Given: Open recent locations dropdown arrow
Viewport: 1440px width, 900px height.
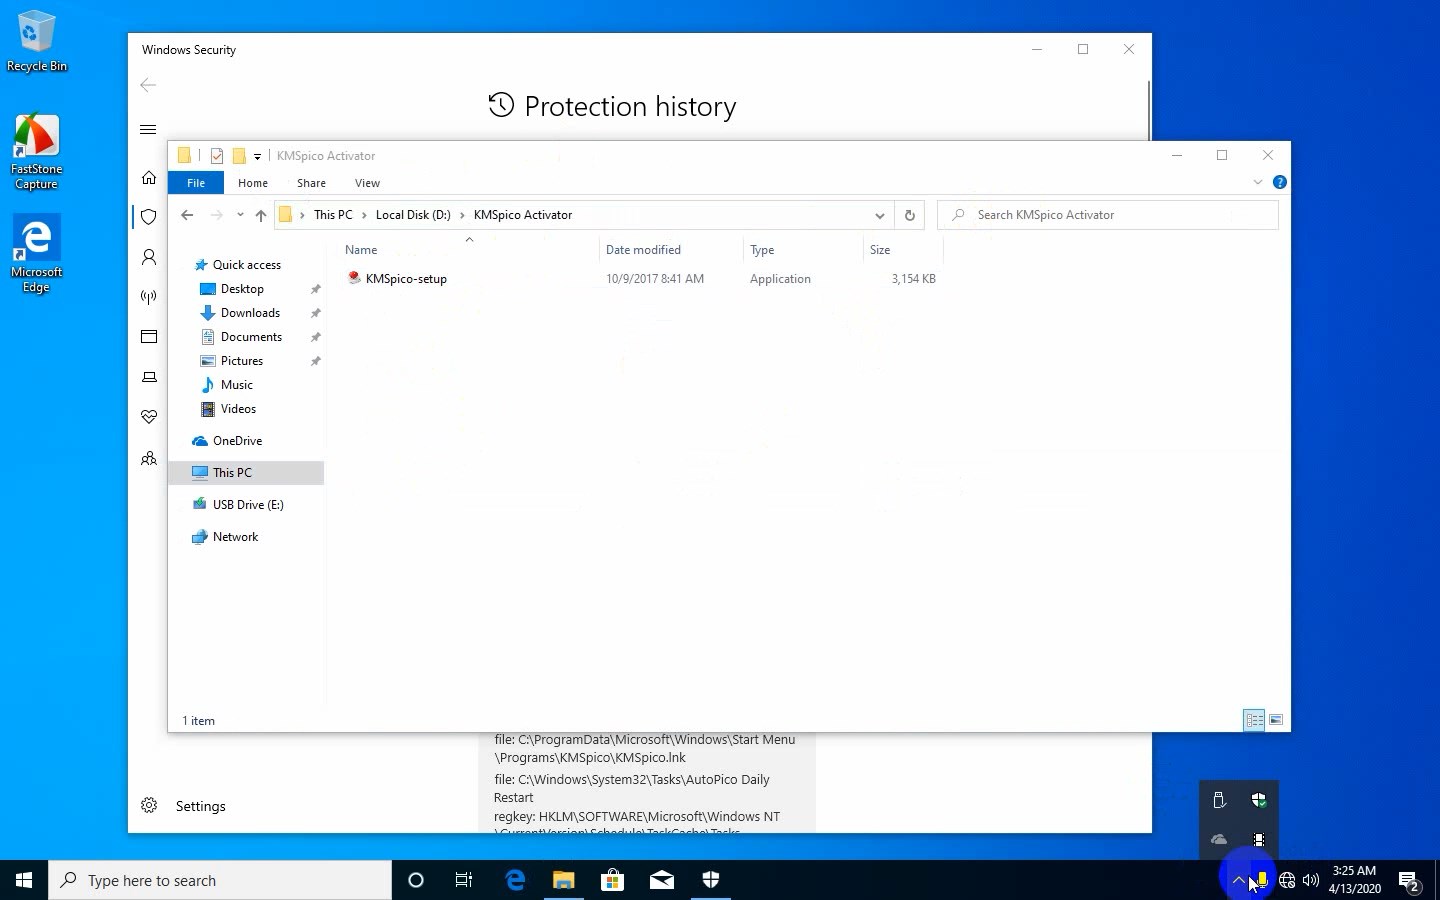Looking at the screenshot, I should point(240,215).
